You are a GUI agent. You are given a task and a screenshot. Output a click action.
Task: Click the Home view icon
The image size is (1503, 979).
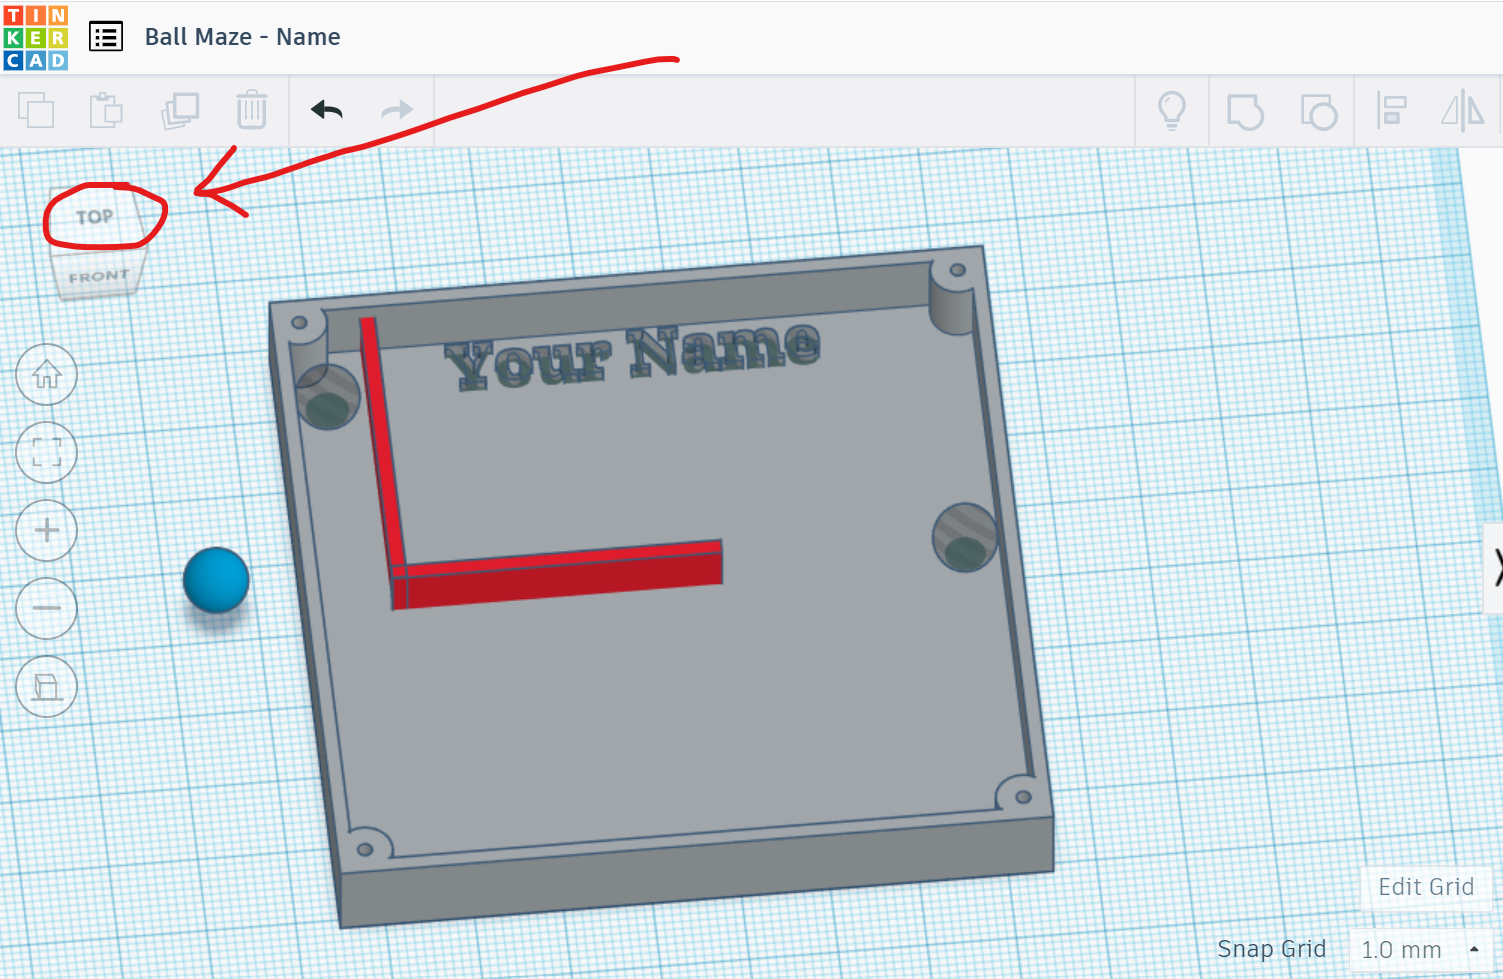pyautogui.click(x=46, y=375)
